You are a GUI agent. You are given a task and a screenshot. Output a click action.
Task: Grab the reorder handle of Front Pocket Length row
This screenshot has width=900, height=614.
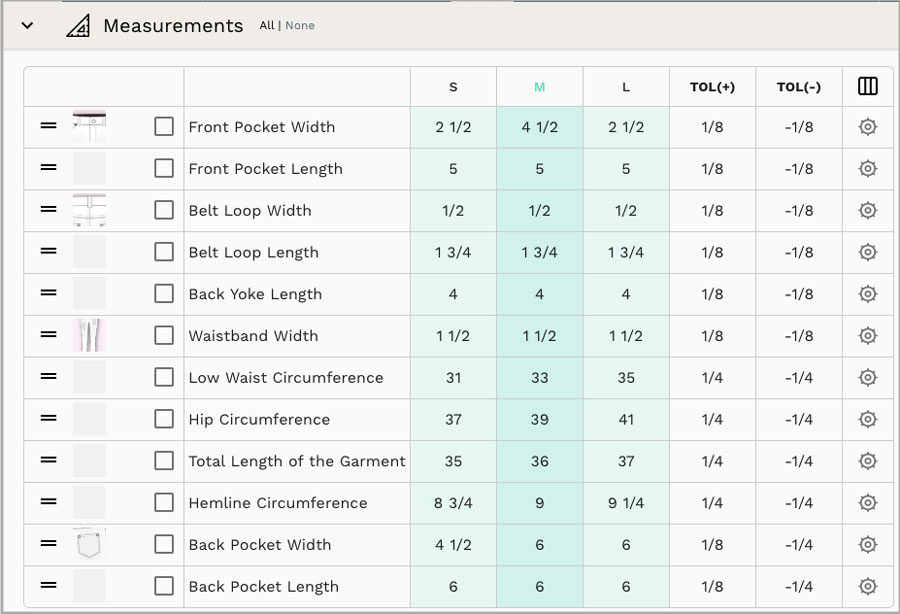point(48,167)
